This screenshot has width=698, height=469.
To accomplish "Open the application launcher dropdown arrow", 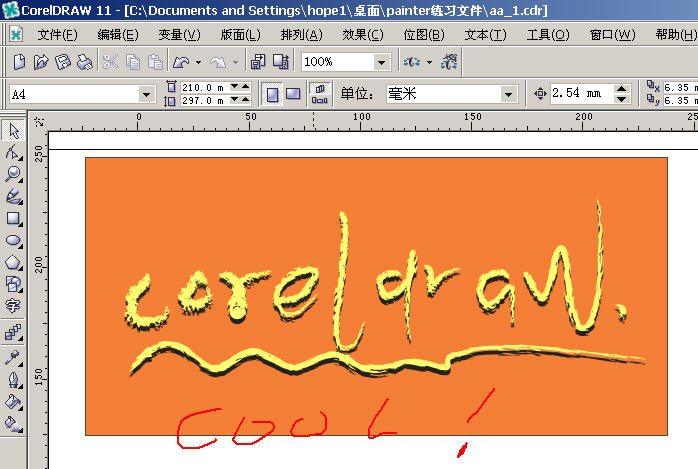I will [429, 62].
